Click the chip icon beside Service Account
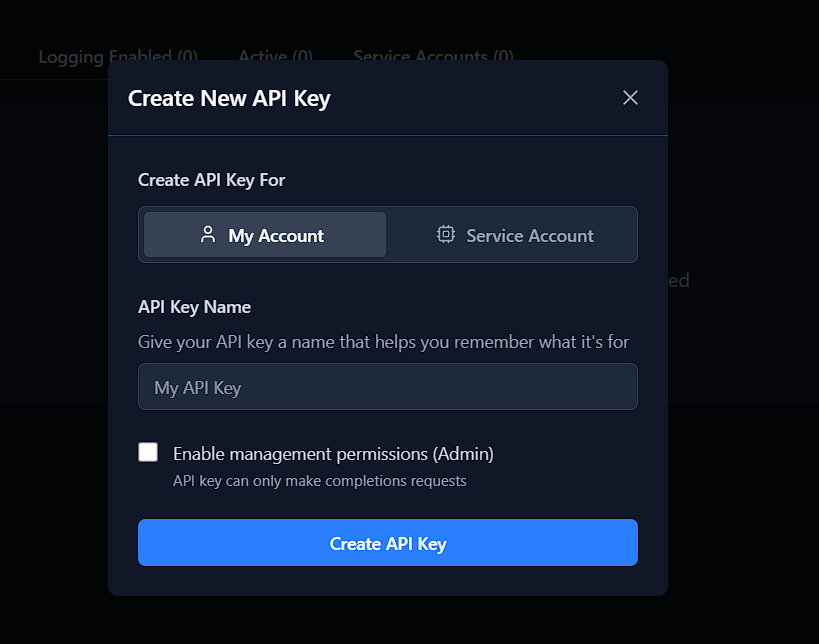The height and width of the screenshot is (644, 819). [446, 235]
